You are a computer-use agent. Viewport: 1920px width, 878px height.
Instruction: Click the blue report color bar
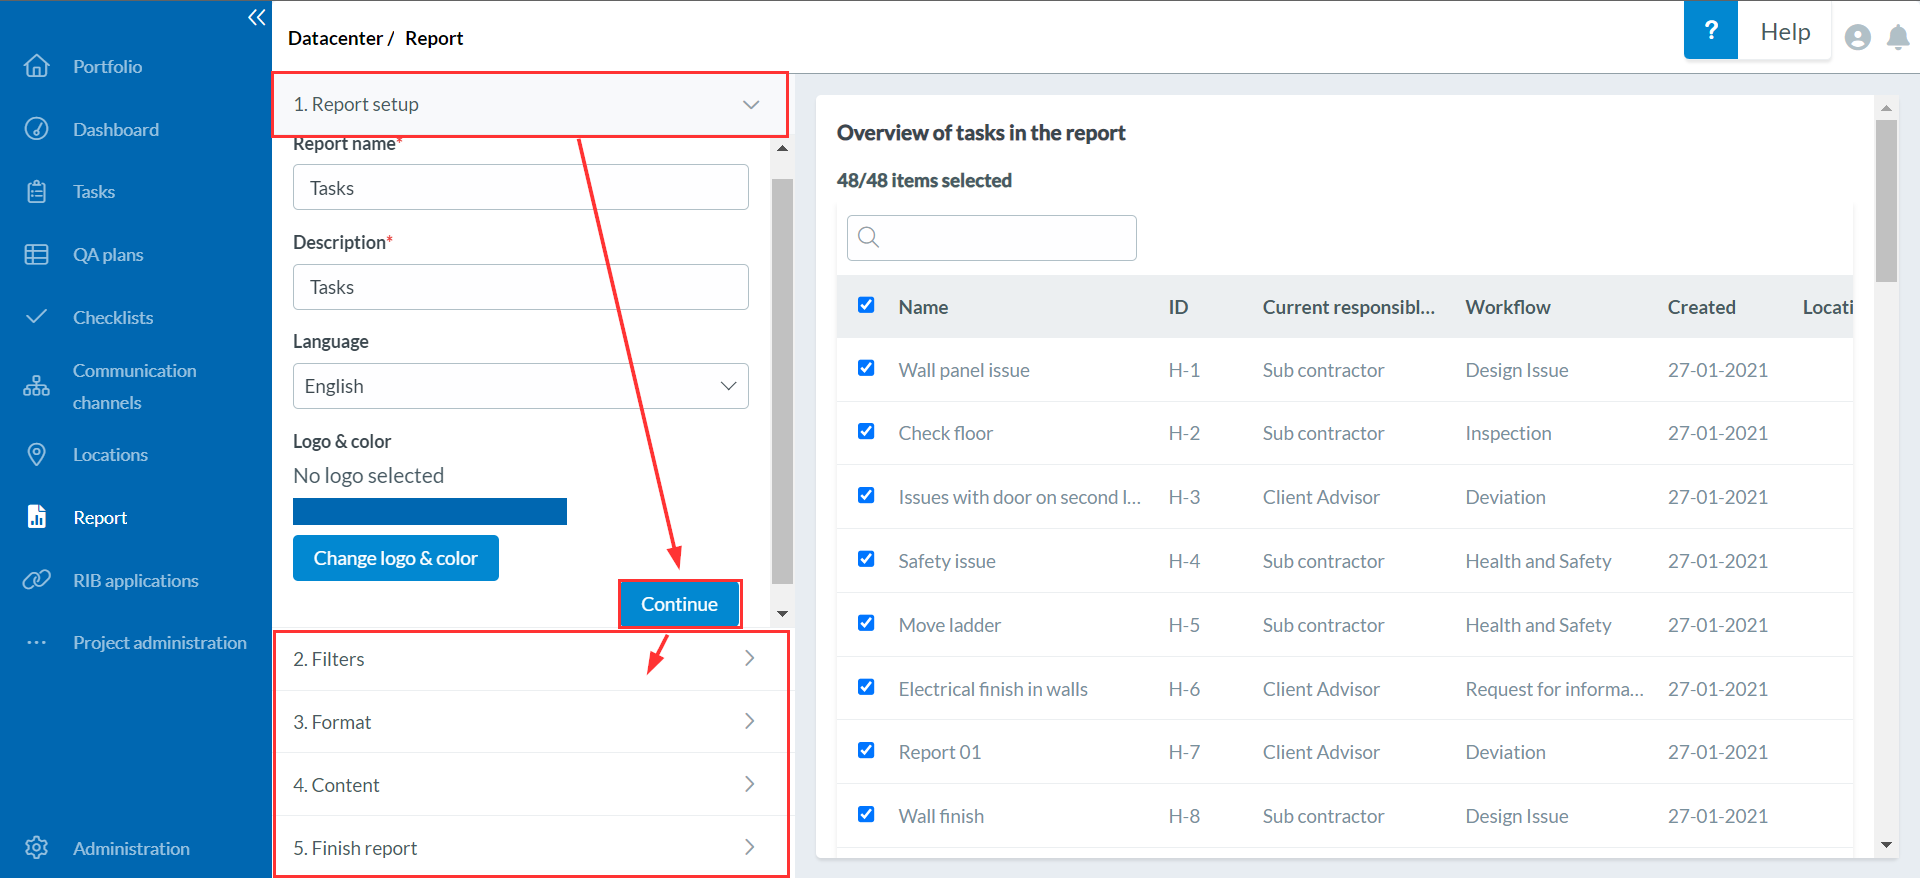pyautogui.click(x=429, y=512)
